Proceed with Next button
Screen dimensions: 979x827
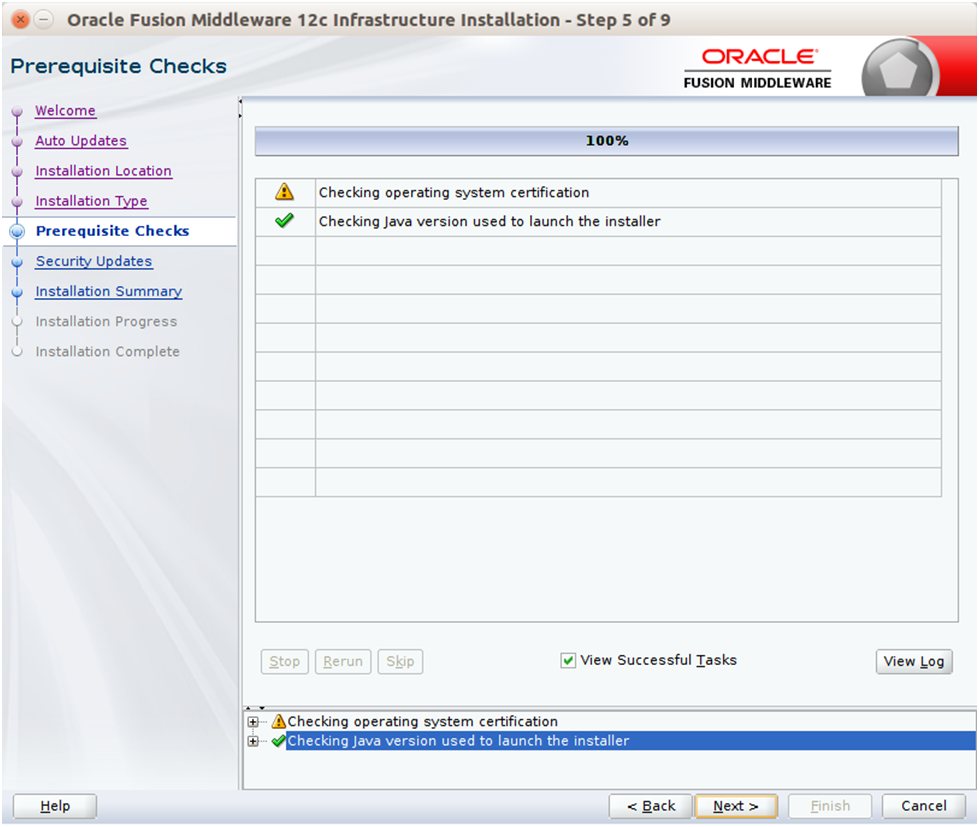click(736, 806)
